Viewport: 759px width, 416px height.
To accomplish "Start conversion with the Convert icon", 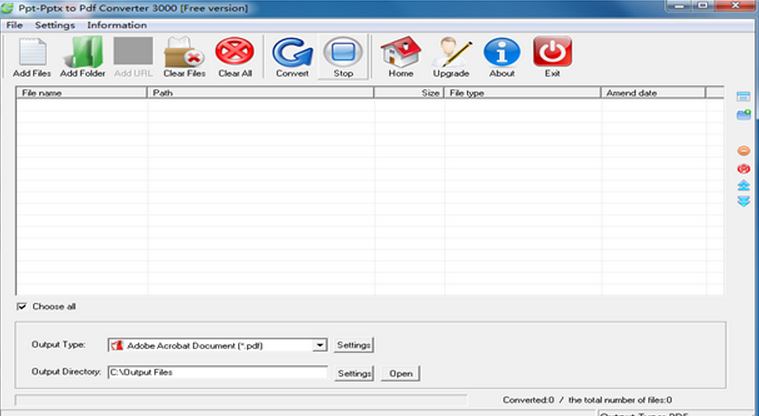I will pos(292,57).
